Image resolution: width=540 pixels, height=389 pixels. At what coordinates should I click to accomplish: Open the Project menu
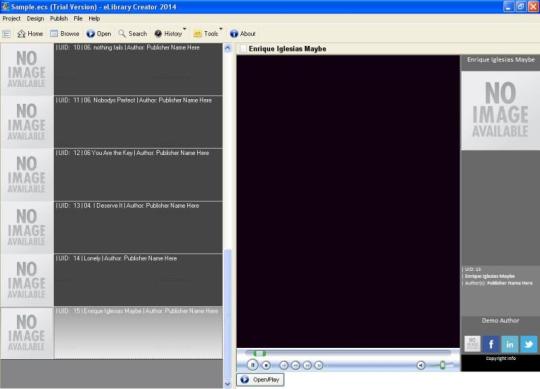click(x=11, y=19)
